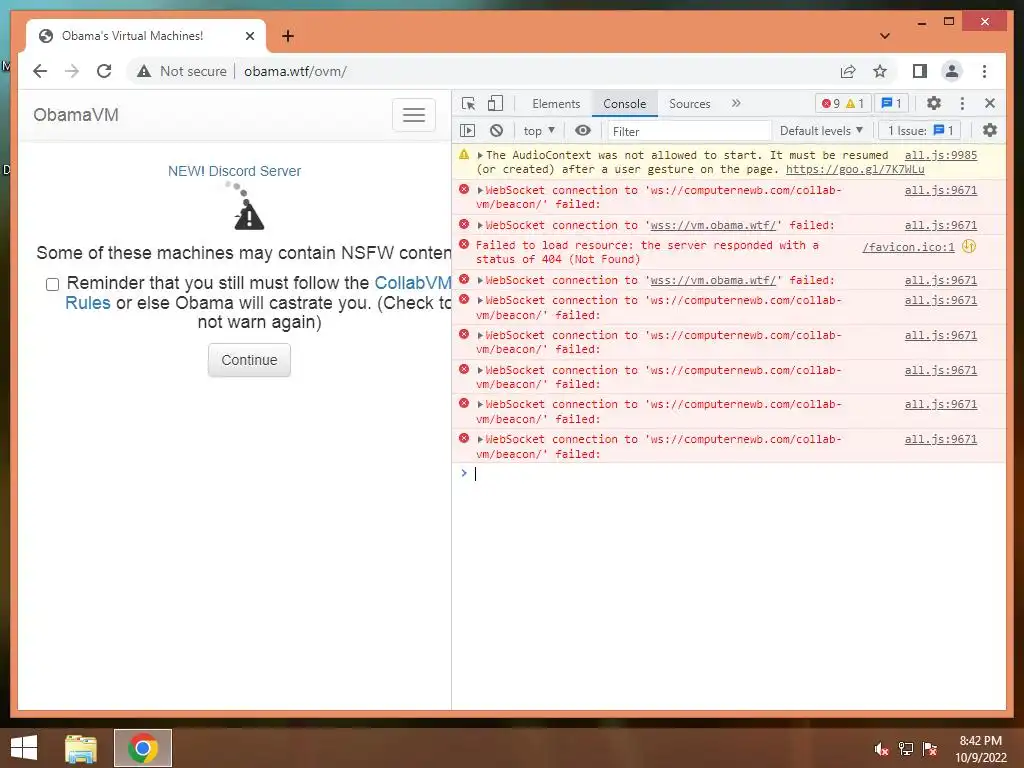Image resolution: width=1024 pixels, height=768 pixels.
Task: Select the Console tab
Action: [x=624, y=104]
